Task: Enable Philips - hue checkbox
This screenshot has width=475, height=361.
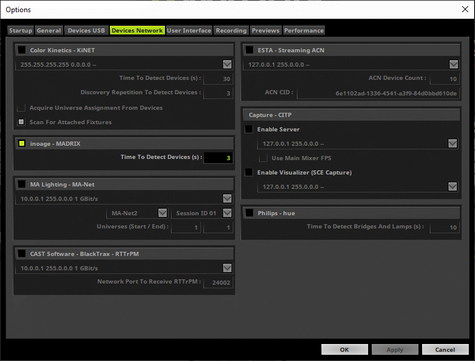Action: pos(249,213)
